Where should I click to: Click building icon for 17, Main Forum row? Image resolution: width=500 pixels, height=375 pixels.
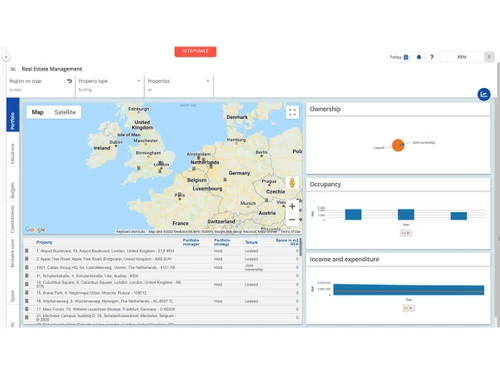27,309
